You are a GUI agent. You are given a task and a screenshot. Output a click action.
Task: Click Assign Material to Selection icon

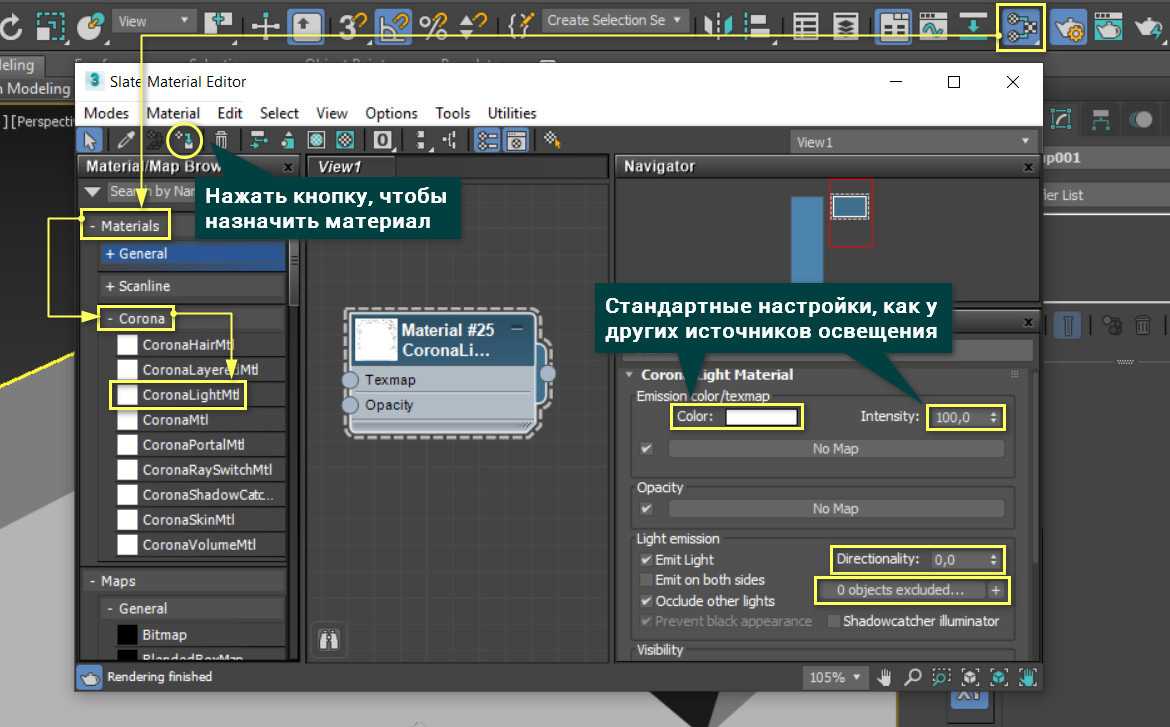[x=184, y=140]
